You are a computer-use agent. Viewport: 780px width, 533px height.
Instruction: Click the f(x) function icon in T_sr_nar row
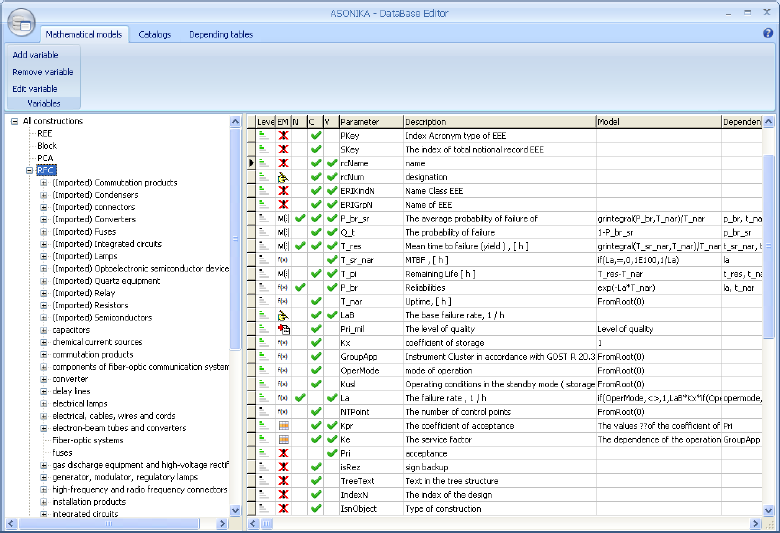(x=283, y=259)
